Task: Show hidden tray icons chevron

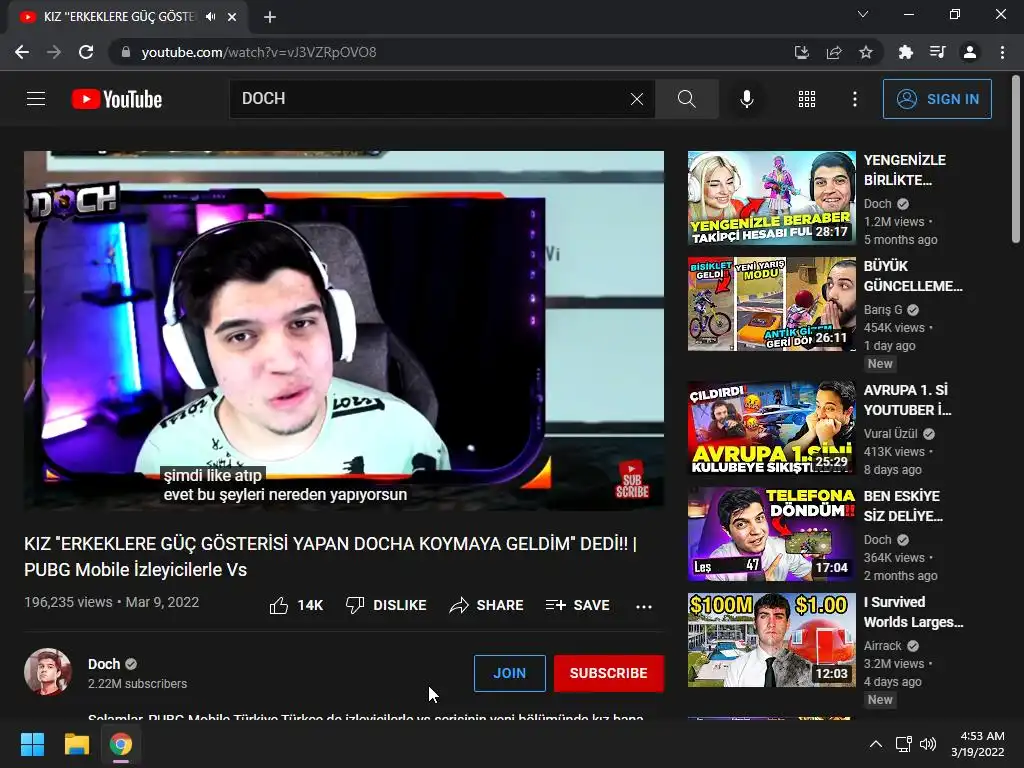Action: point(876,744)
